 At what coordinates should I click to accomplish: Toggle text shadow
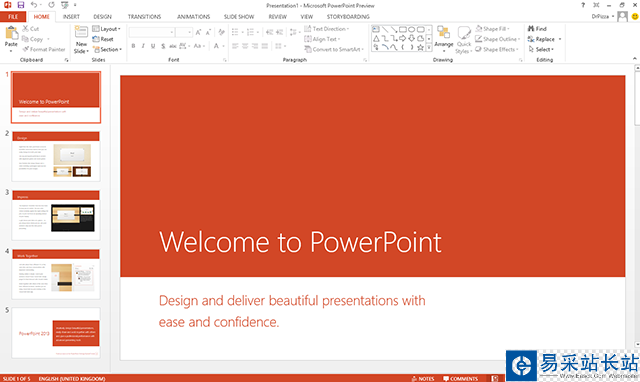point(163,46)
